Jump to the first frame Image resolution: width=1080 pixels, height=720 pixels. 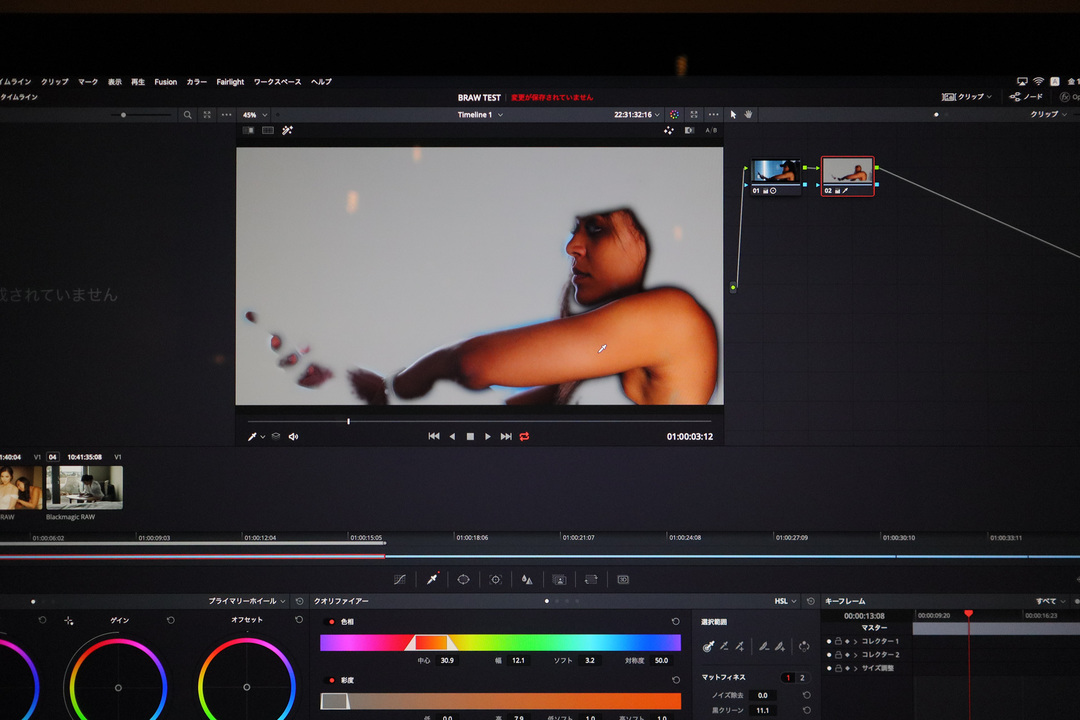[434, 437]
